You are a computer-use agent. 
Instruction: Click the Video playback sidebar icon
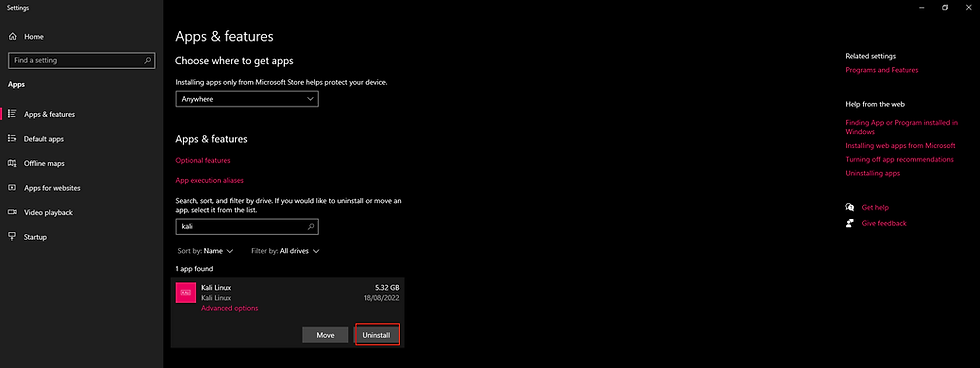tap(12, 212)
